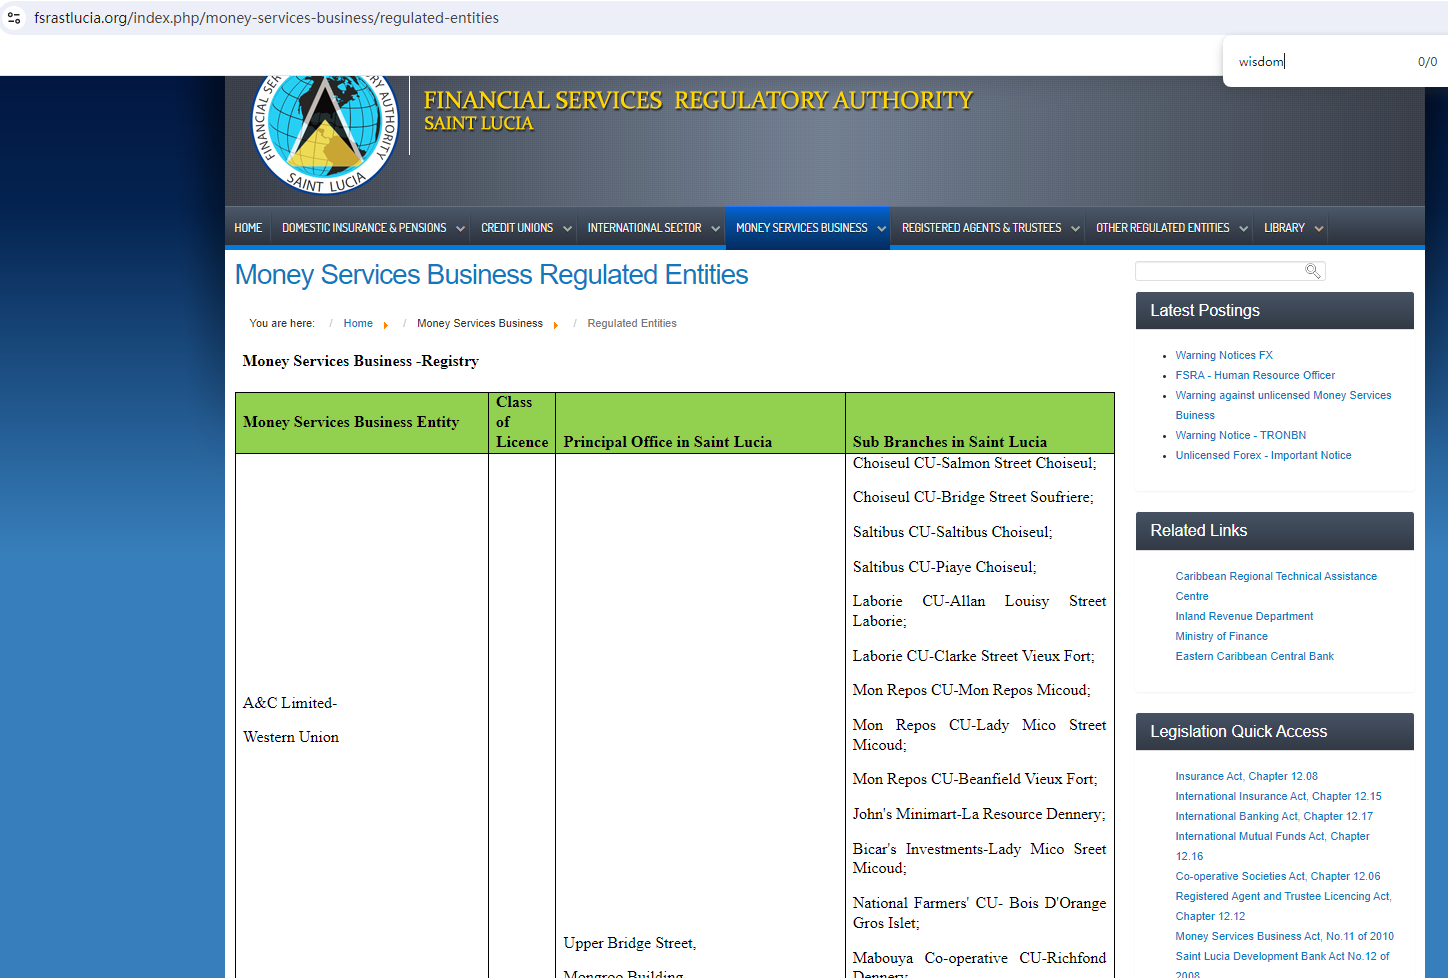Image resolution: width=1448 pixels, height=978 pixels.
Task: Click Upper Bridge Street principal office text
Action: click(629, 943)
